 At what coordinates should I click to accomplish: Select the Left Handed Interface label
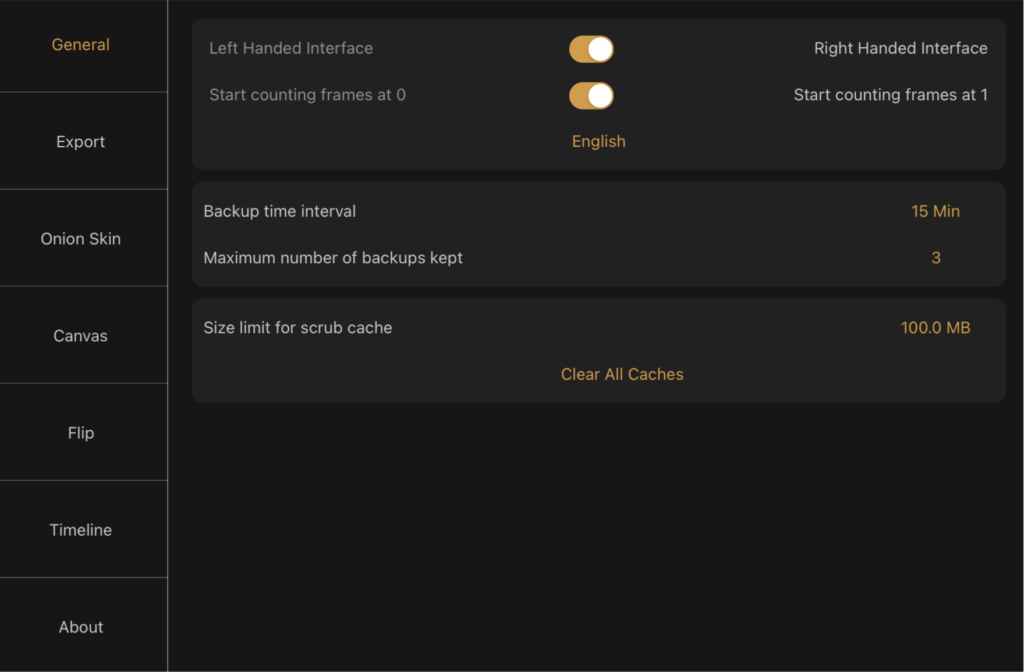[x=291, y=48]
